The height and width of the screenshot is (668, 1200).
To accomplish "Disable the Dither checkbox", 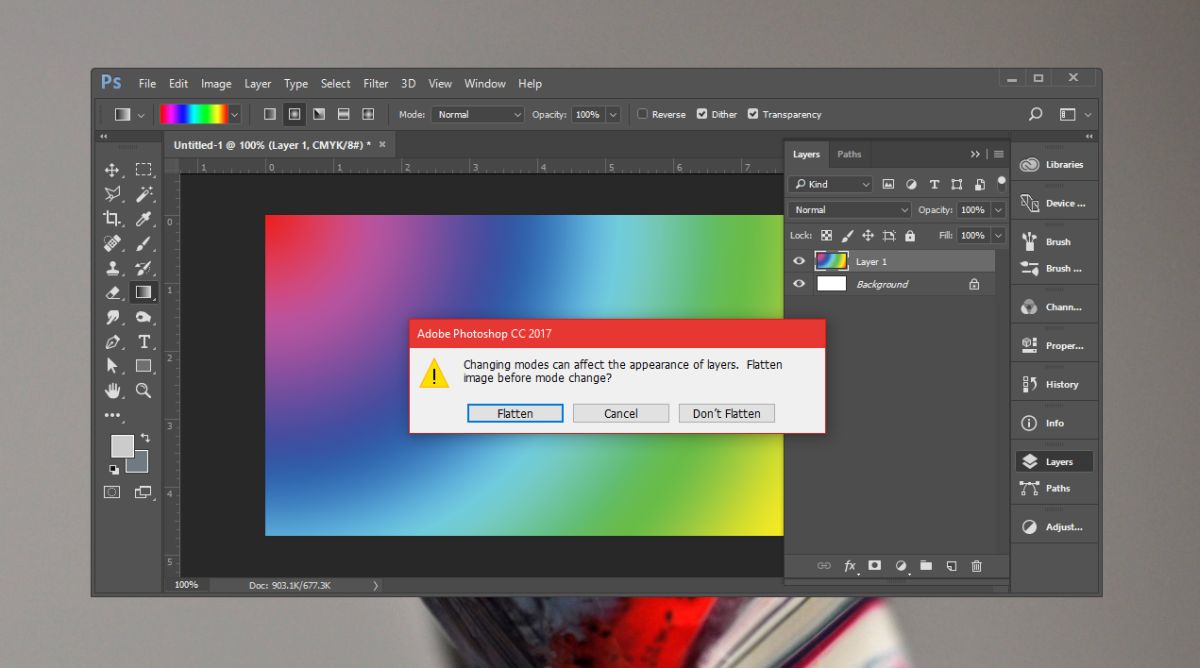I will pyautogui.click(x=704, y=114).
